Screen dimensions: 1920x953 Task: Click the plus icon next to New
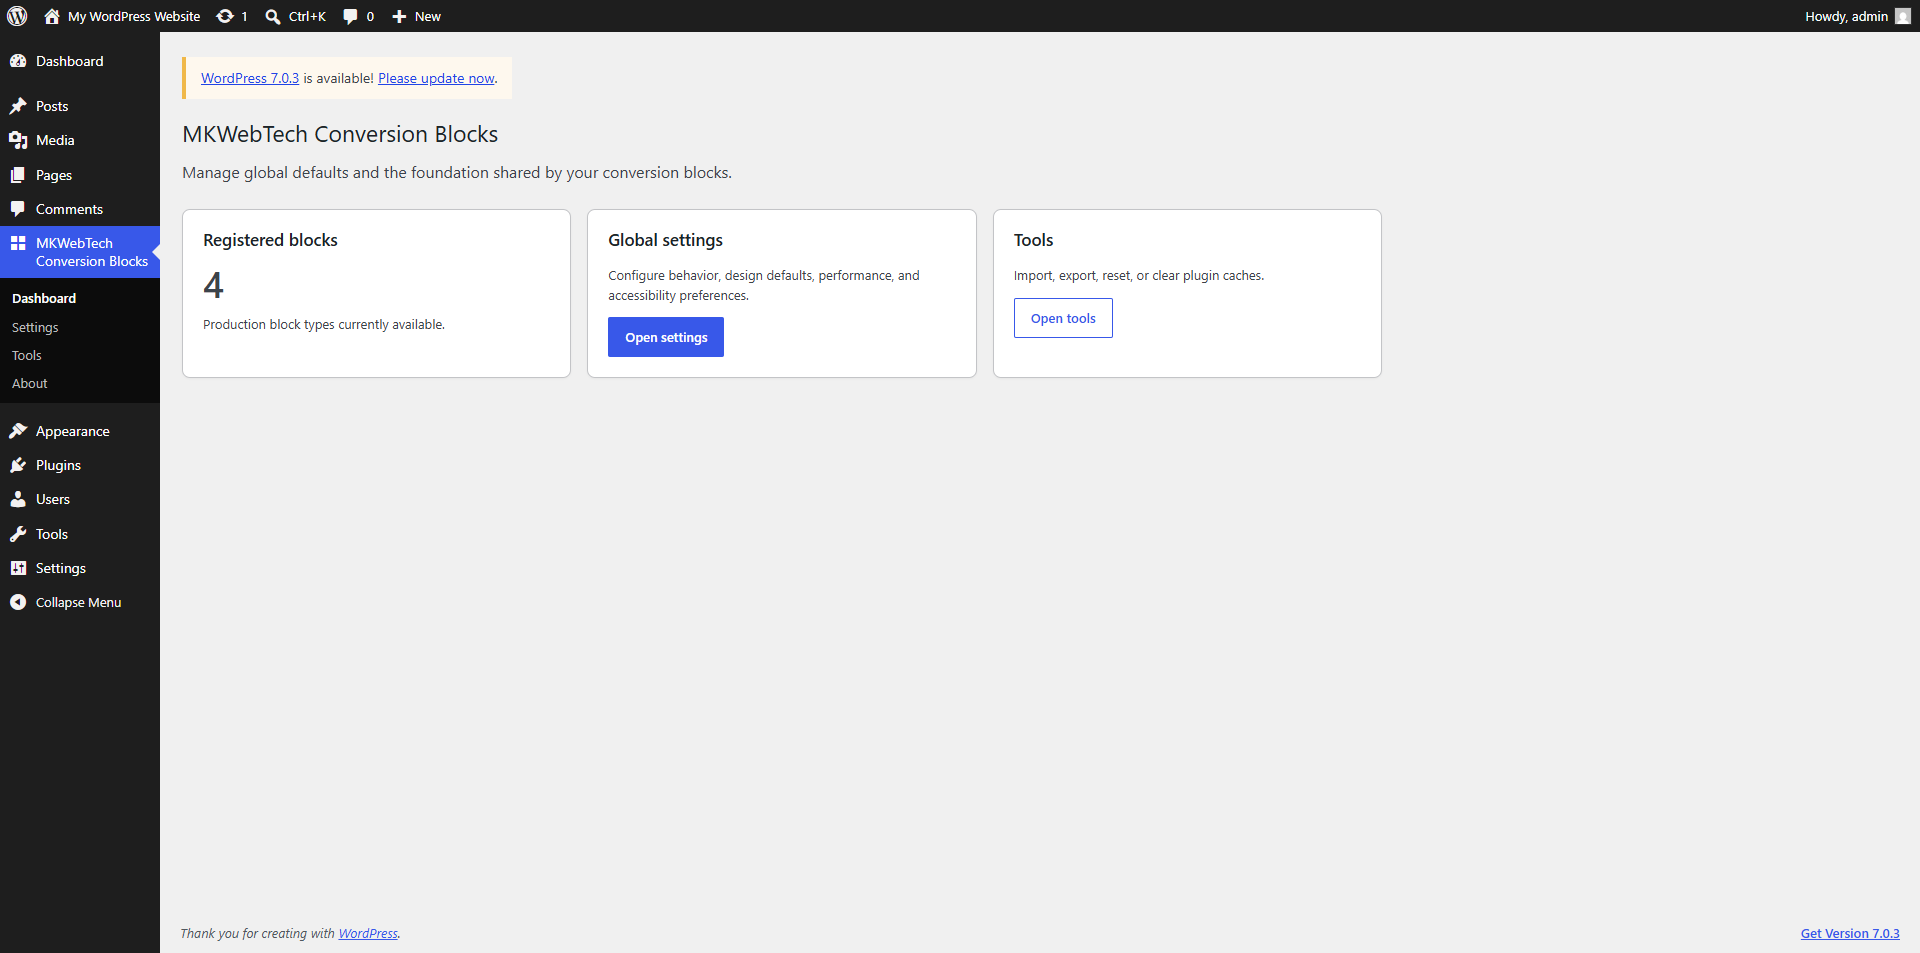[x=399, y=16]
